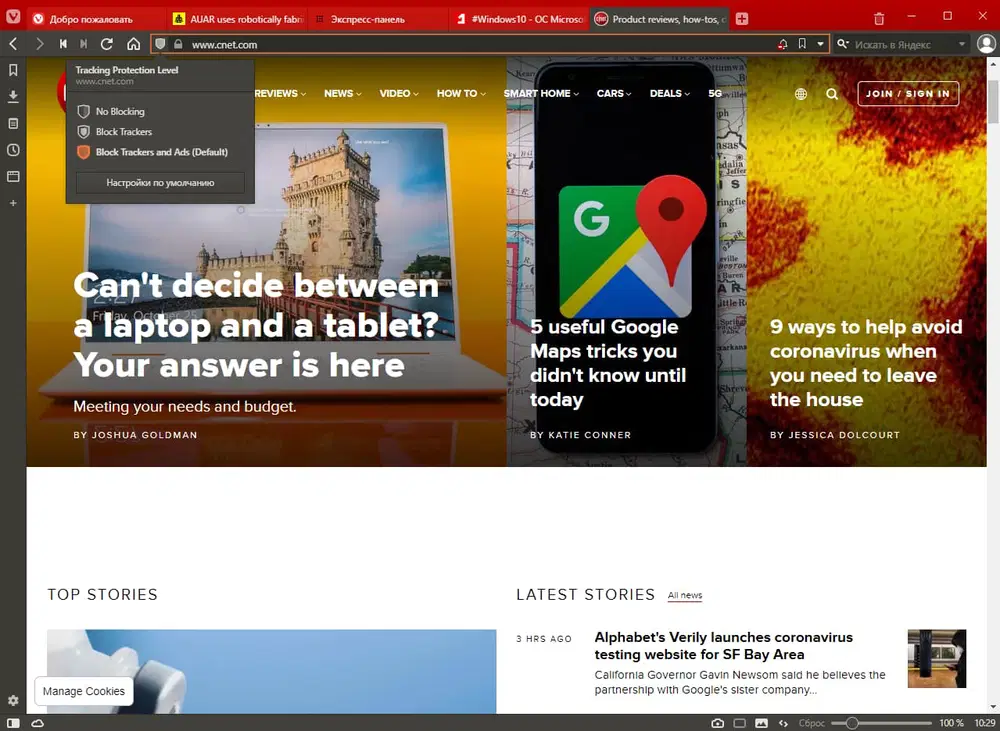Image resolution: width=1000 pixels, height=731 pixels.
Task: Click the sync cloud icon
Action: (x=38, y=723)
